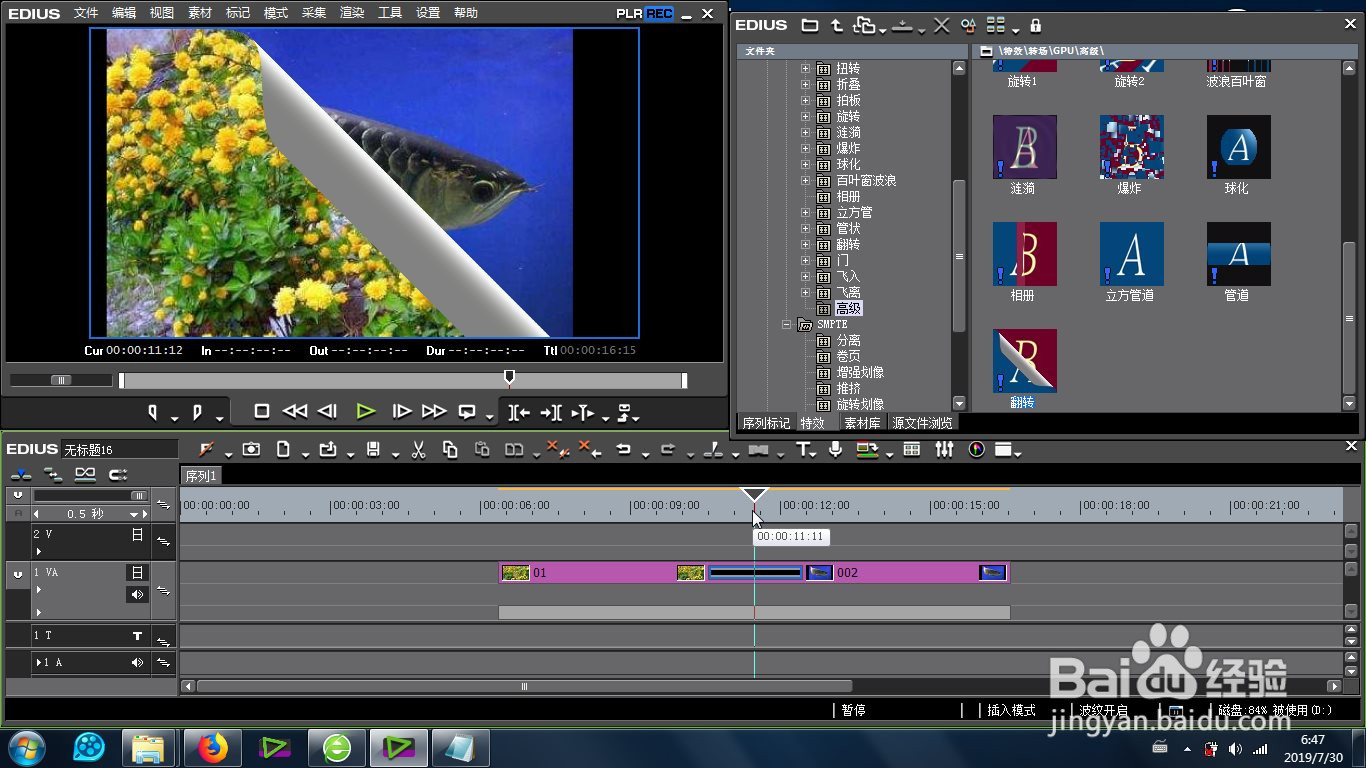Switch to the 素材库 tab
Image resolution: width=1366 pixels, height=768 pixels.
862,423
